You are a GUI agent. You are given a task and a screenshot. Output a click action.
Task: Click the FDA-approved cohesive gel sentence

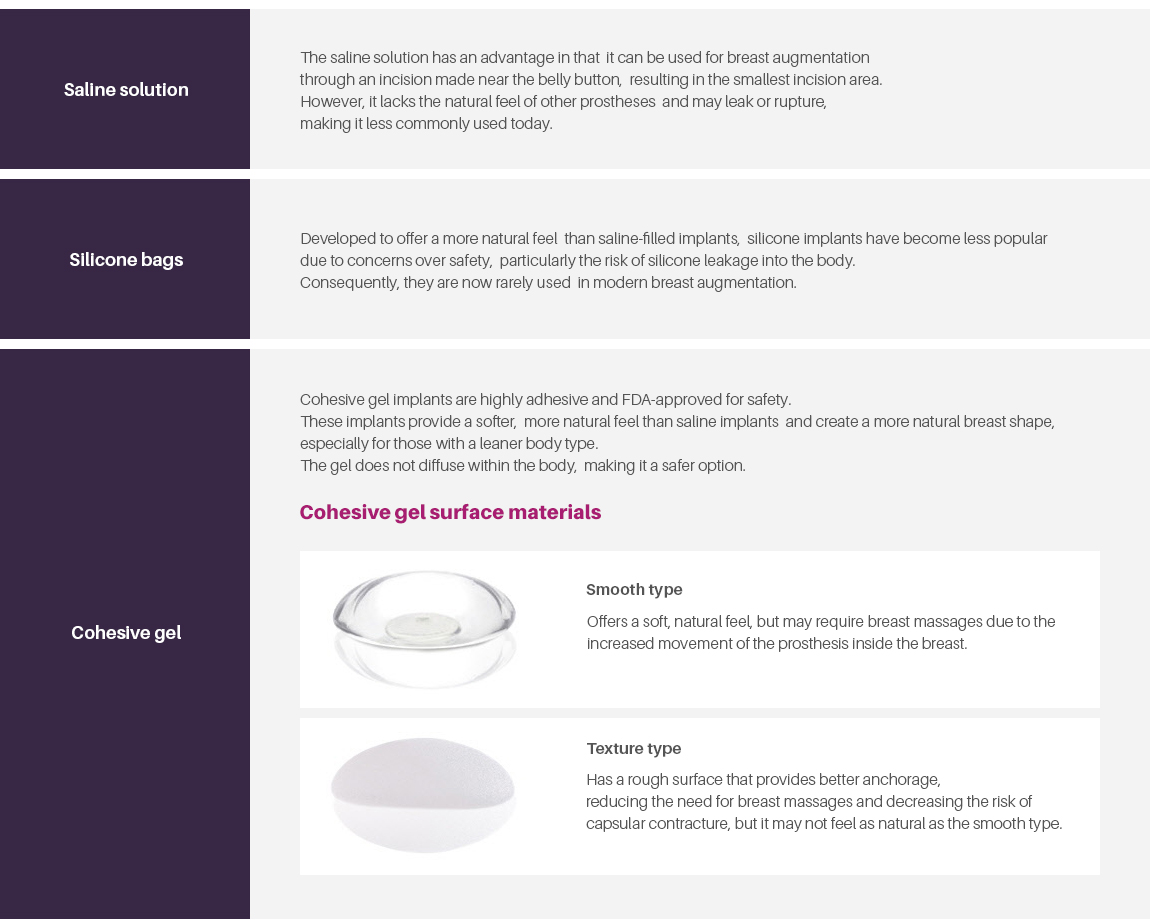click(545, 400)
